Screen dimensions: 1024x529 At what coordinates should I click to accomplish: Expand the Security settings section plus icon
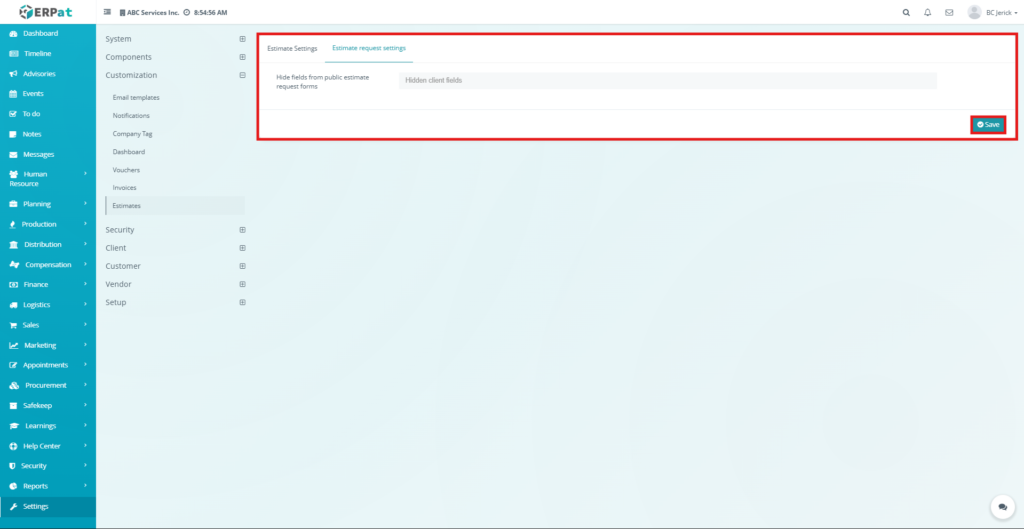pos(242,230)
